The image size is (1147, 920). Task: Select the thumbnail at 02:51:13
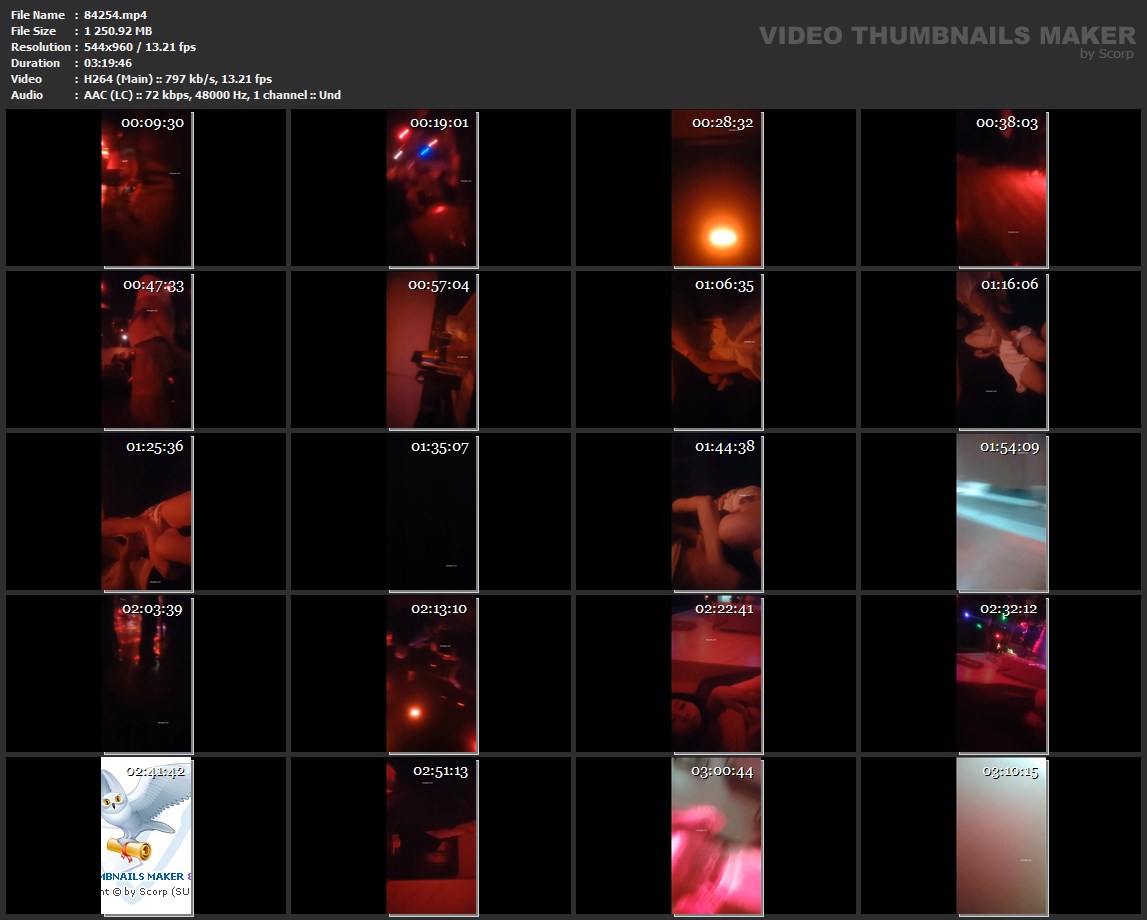tap(431, 836)
